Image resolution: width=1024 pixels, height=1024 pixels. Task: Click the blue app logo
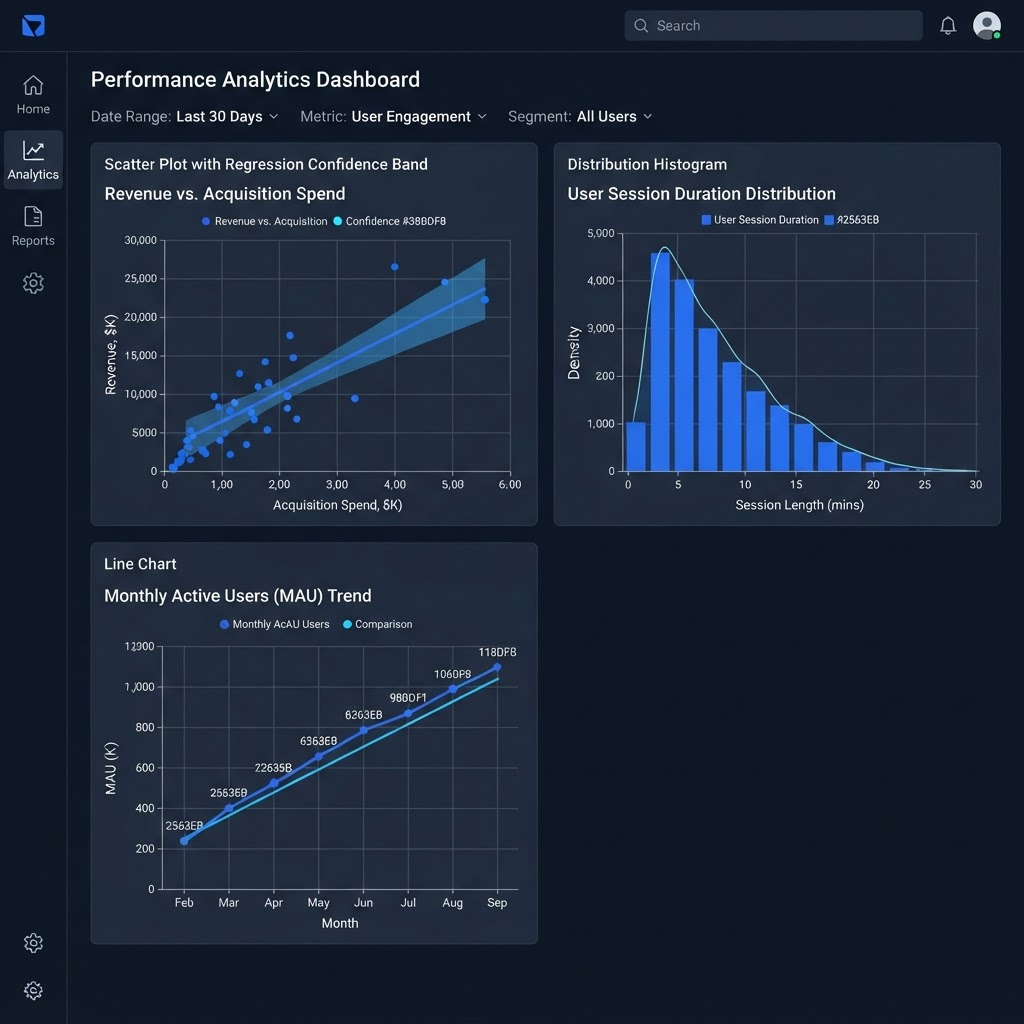33,25
